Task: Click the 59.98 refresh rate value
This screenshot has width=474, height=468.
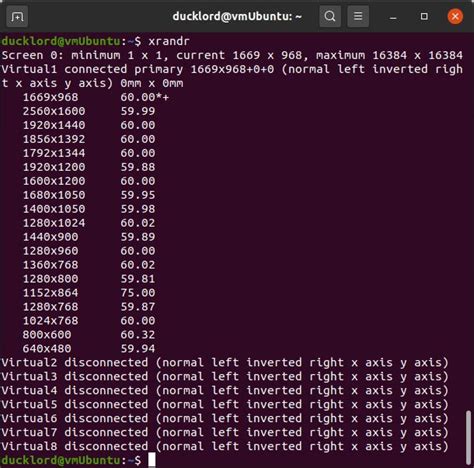Action: click(138, 209)
